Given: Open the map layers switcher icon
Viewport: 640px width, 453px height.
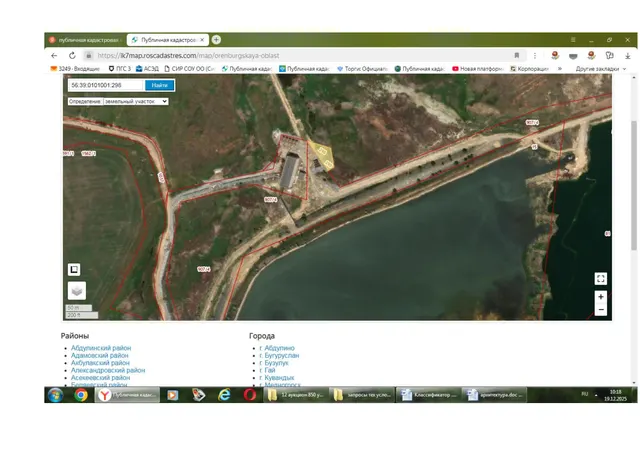Looking at the screenshot, I should [77, 291].
